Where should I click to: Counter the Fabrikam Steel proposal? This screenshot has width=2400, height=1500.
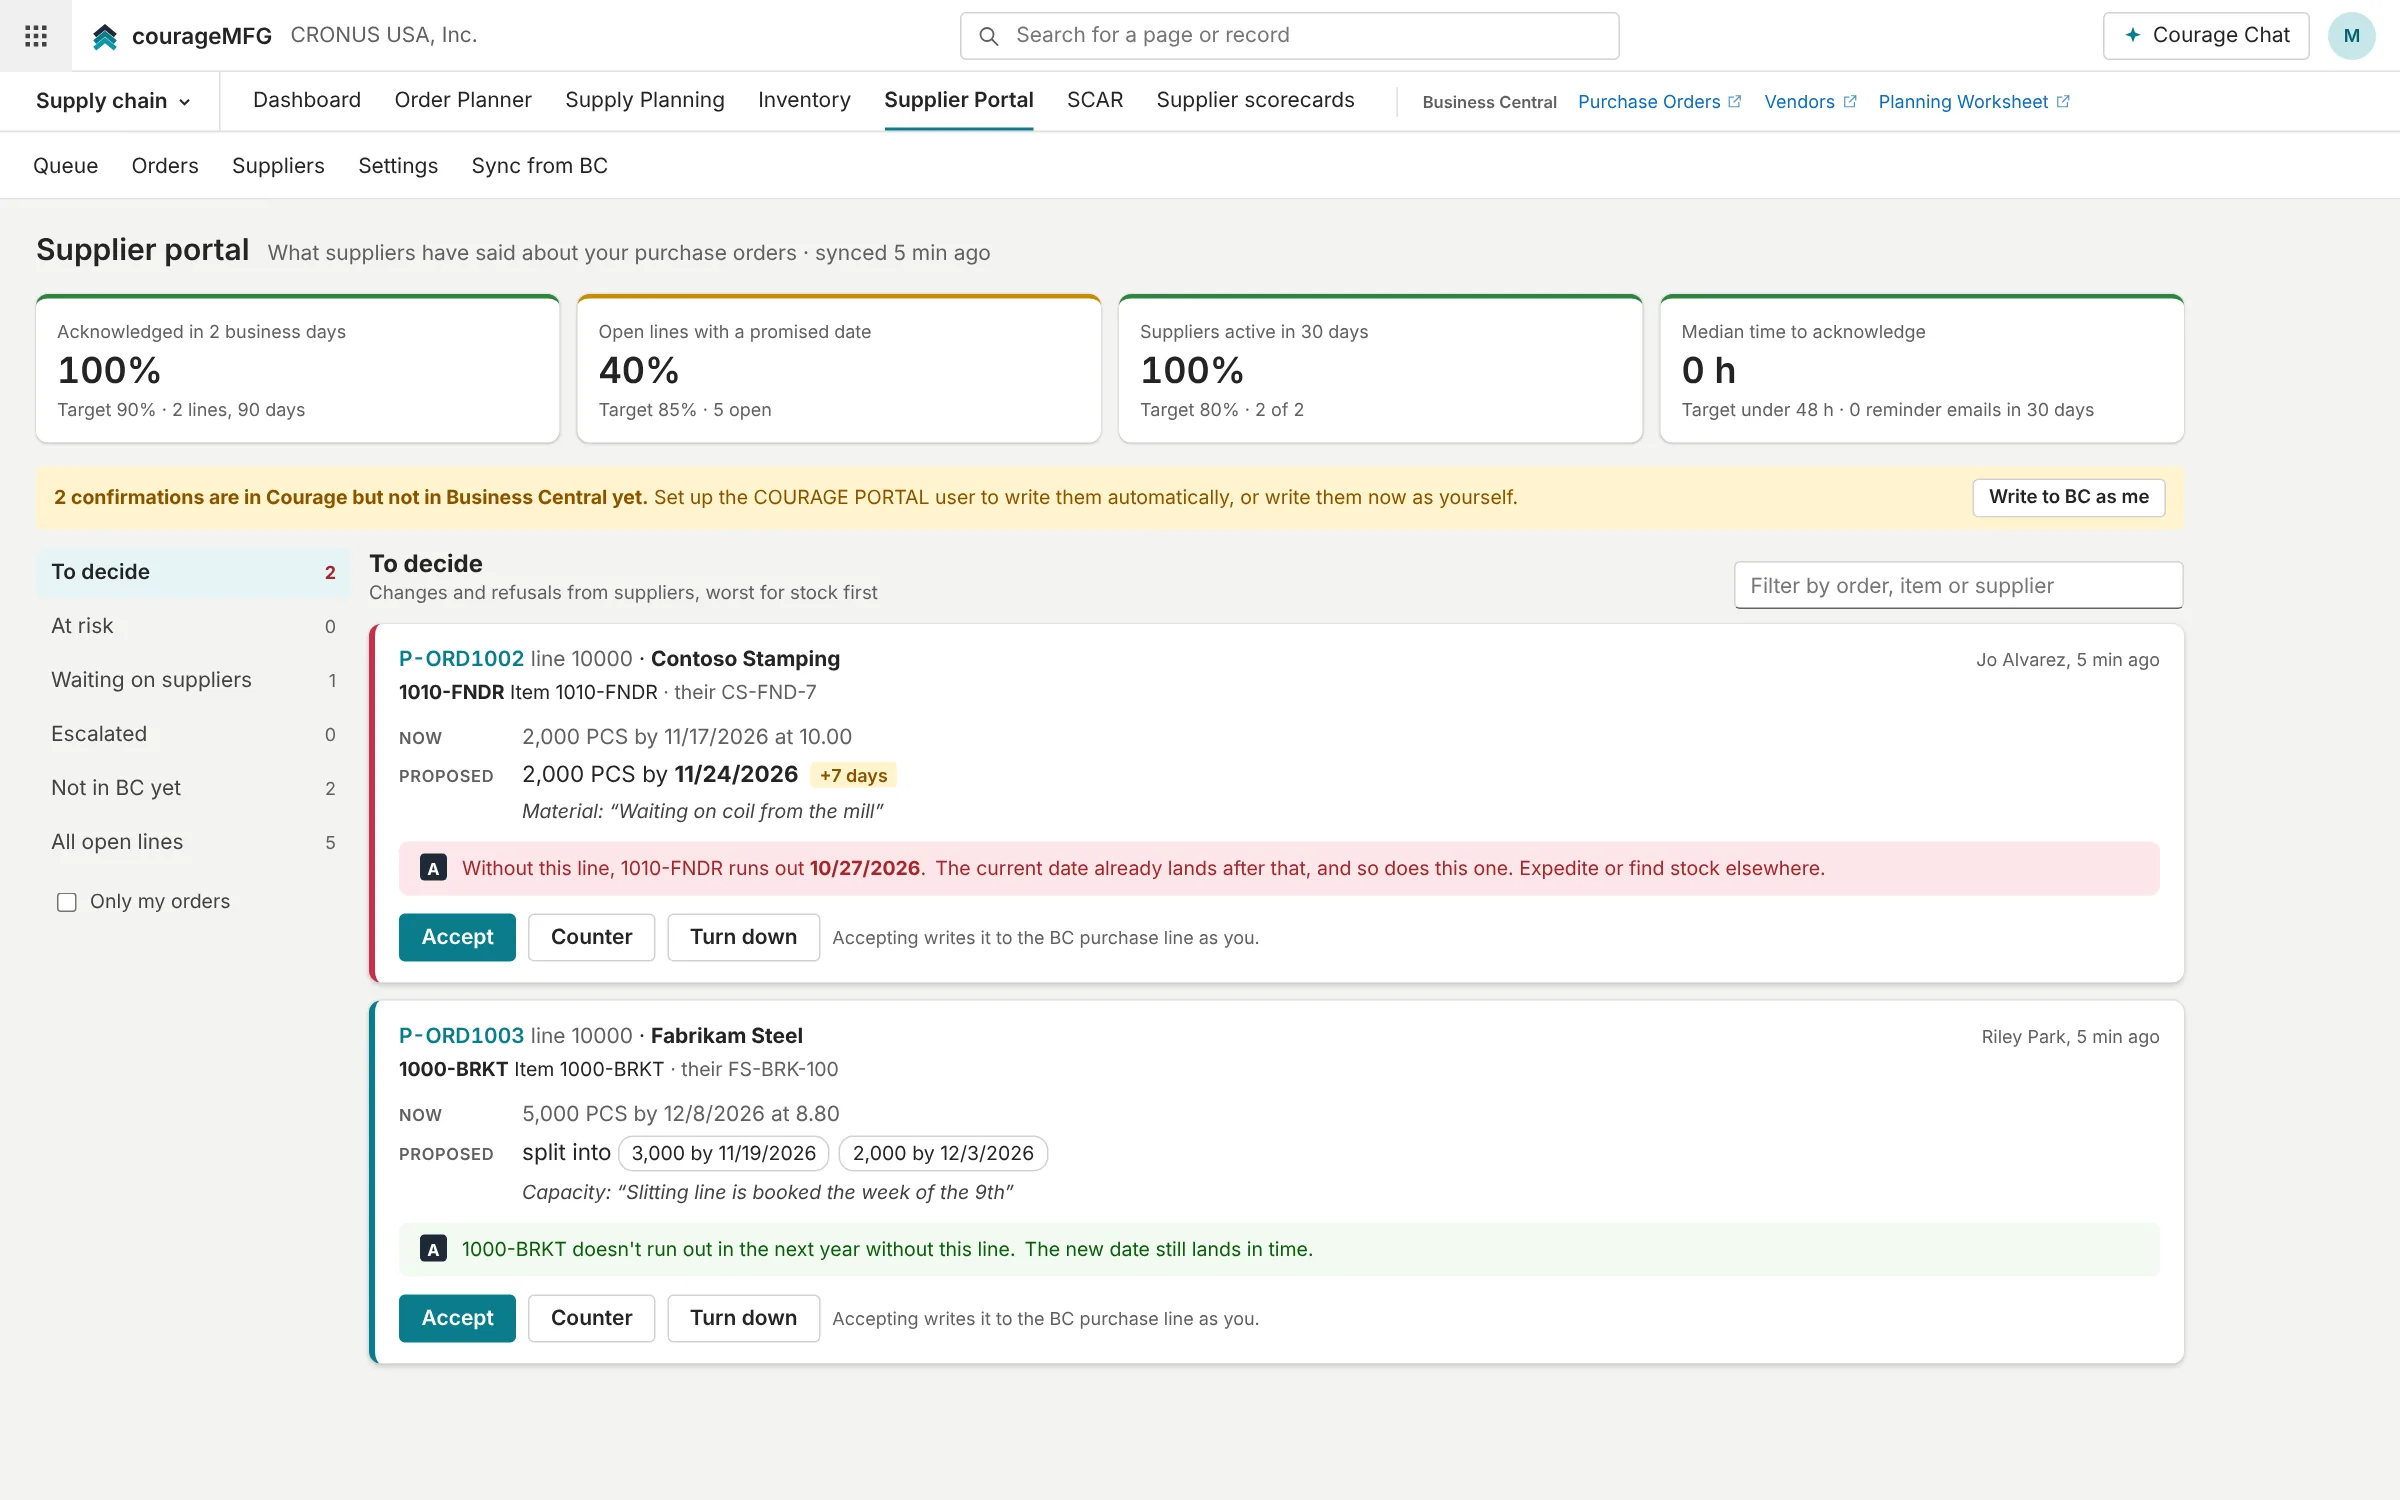(591, 1318)
